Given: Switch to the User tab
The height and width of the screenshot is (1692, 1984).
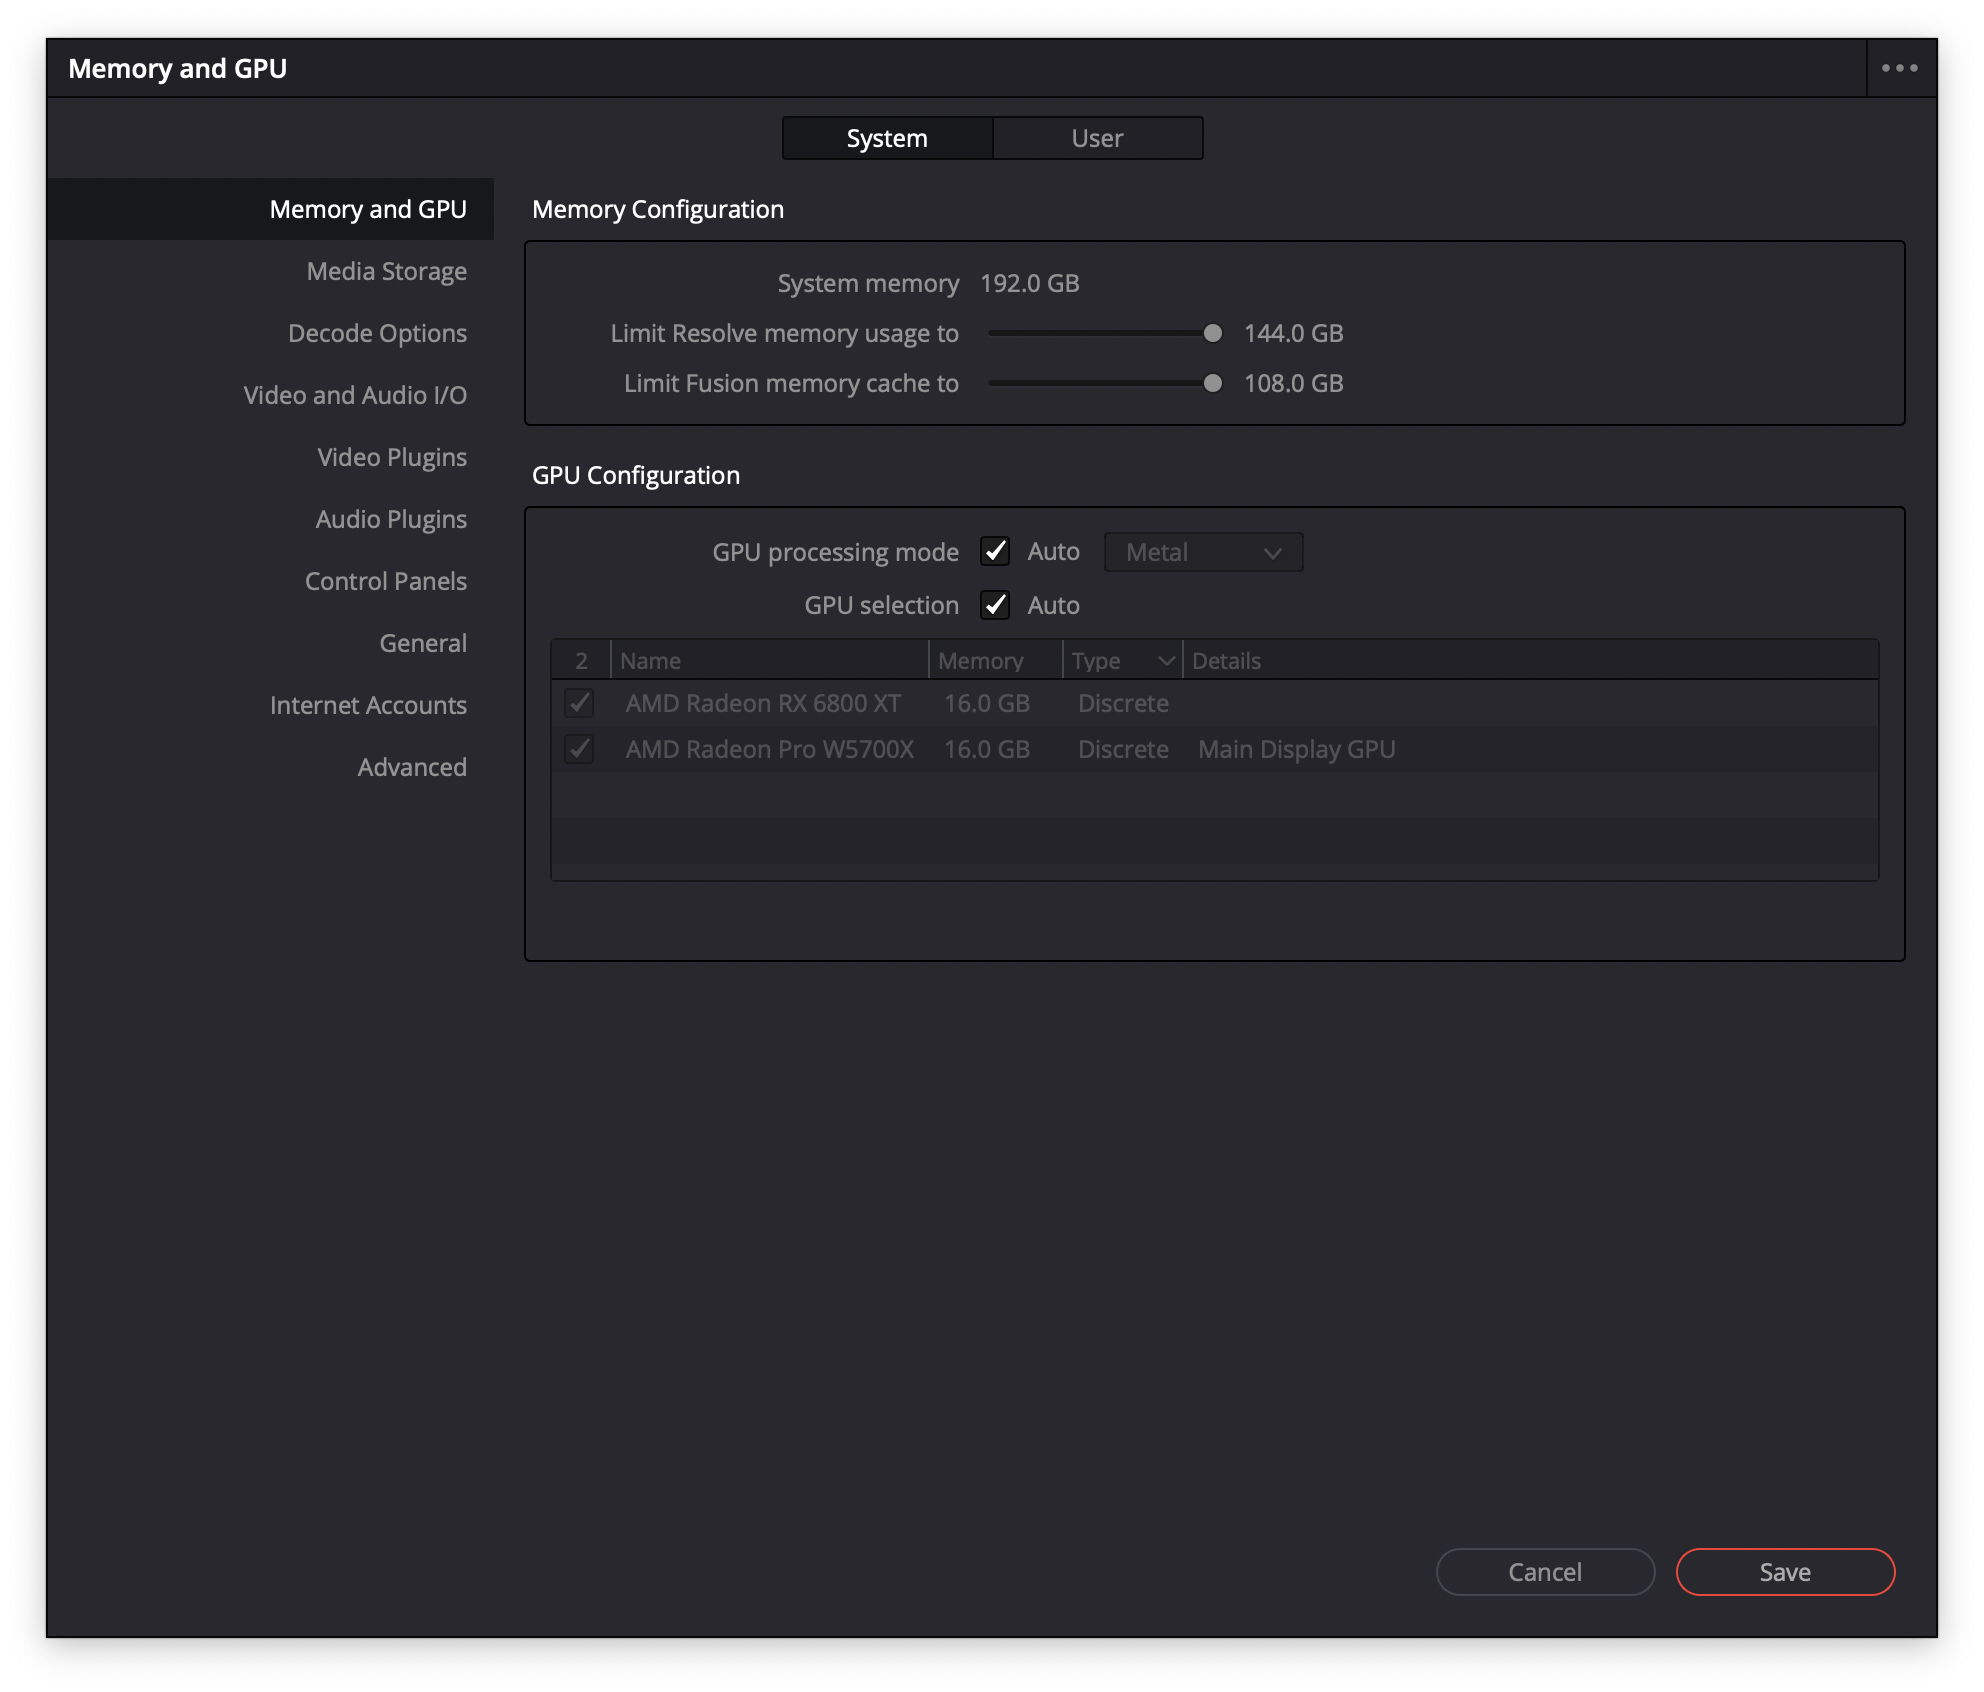Looking at the screenshot, I should (x=1097, y=138).
